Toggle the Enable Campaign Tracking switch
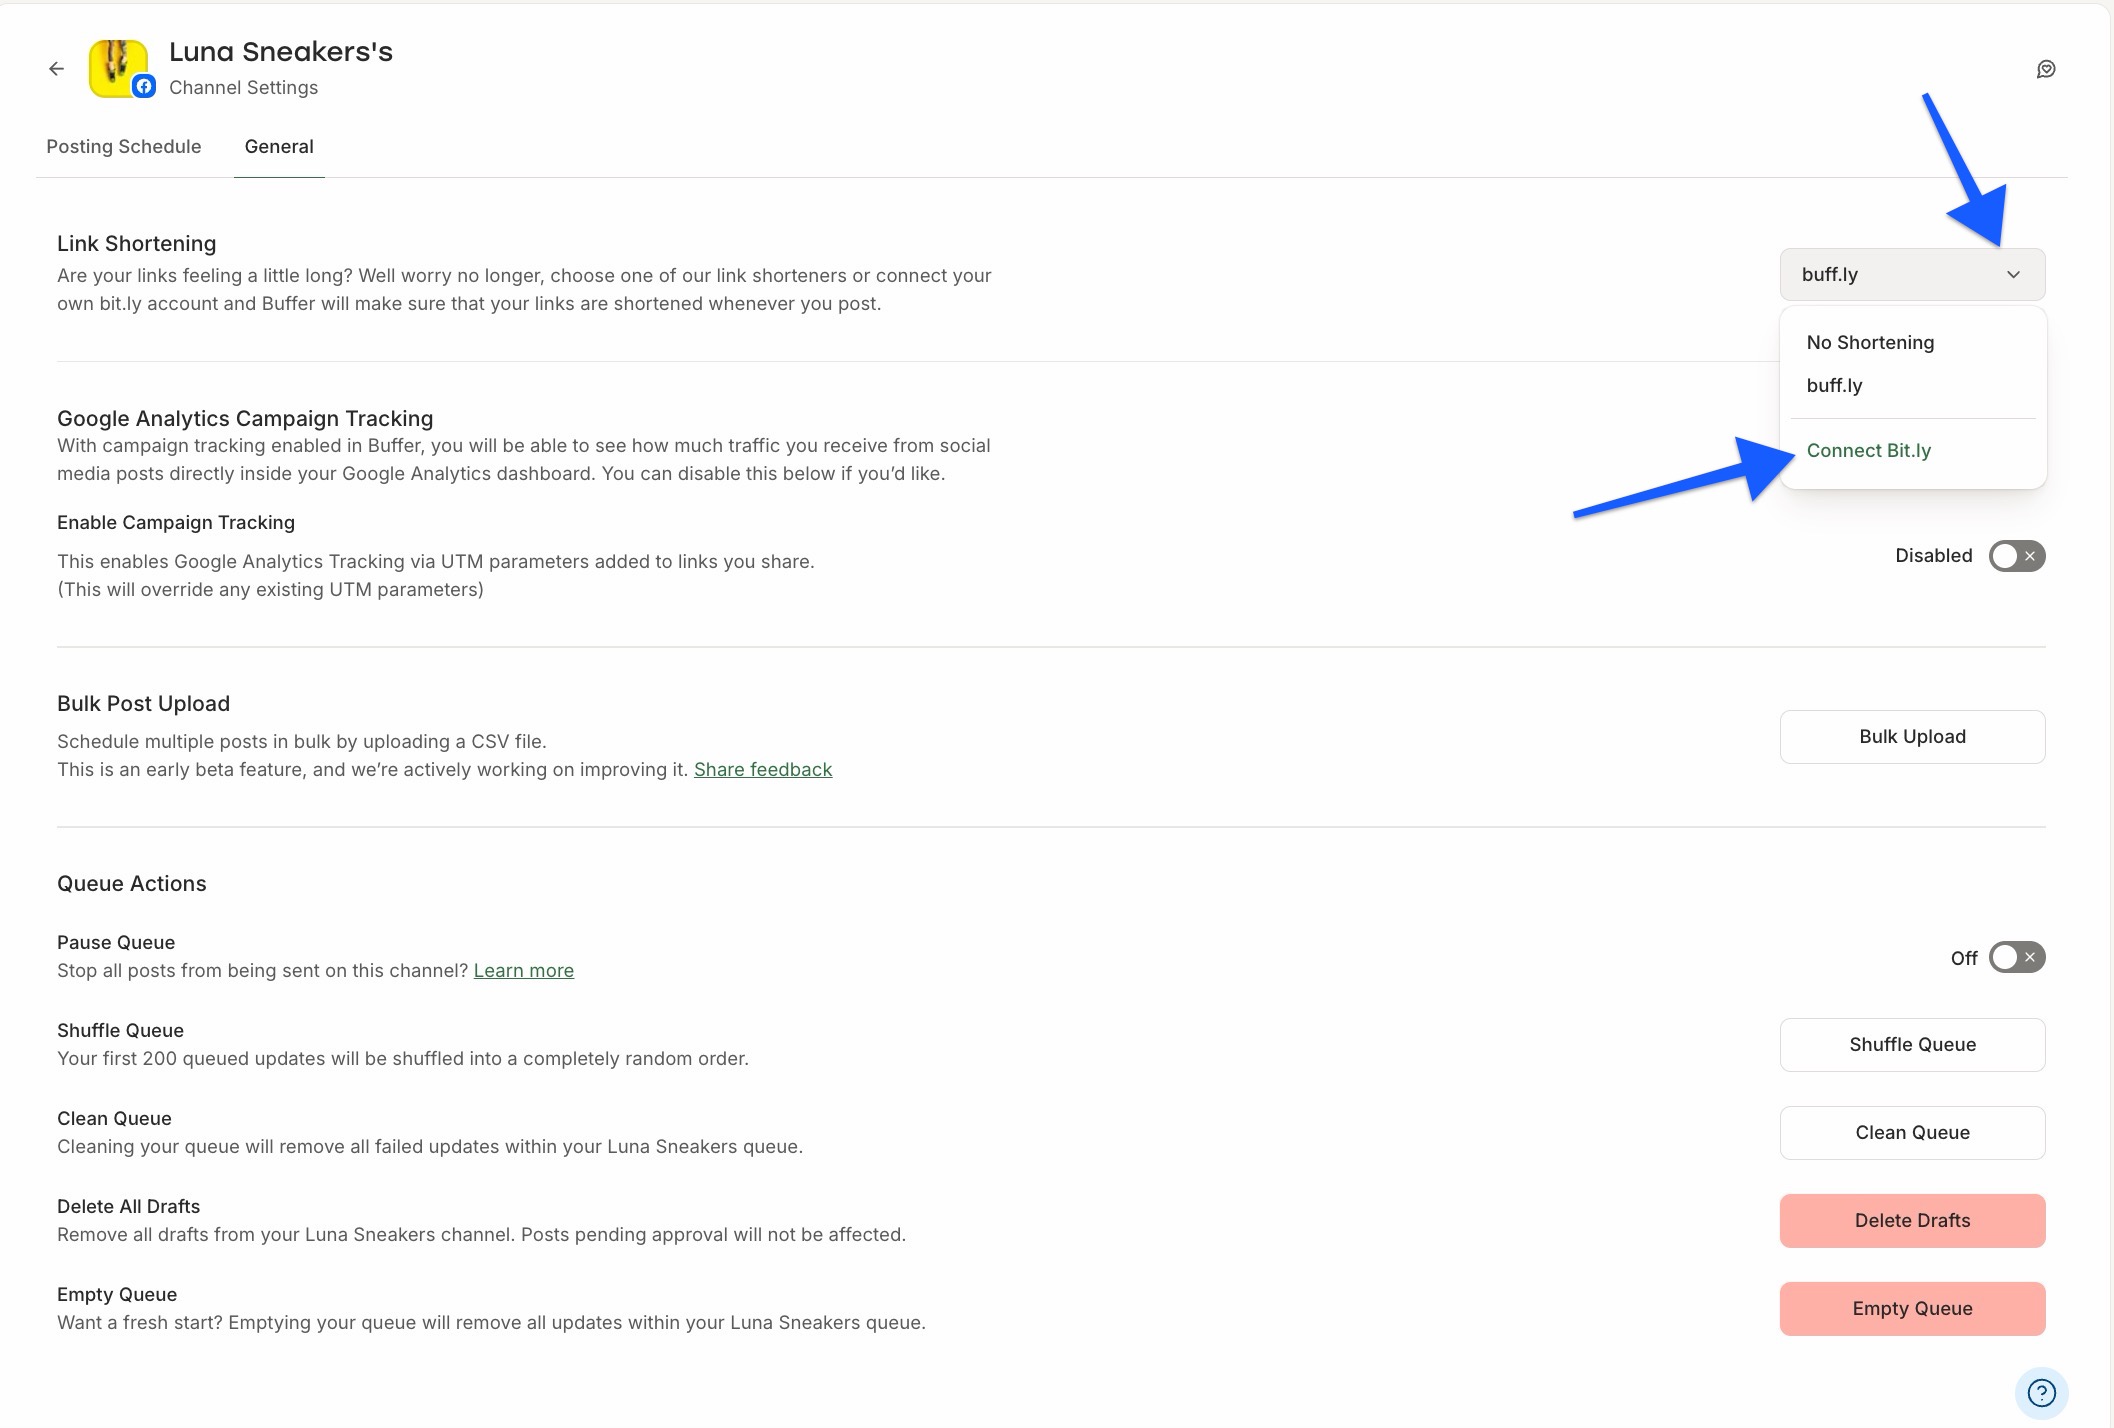Image resolution: width=2114 pixels, height=1428 pixels. [2016, 556]
